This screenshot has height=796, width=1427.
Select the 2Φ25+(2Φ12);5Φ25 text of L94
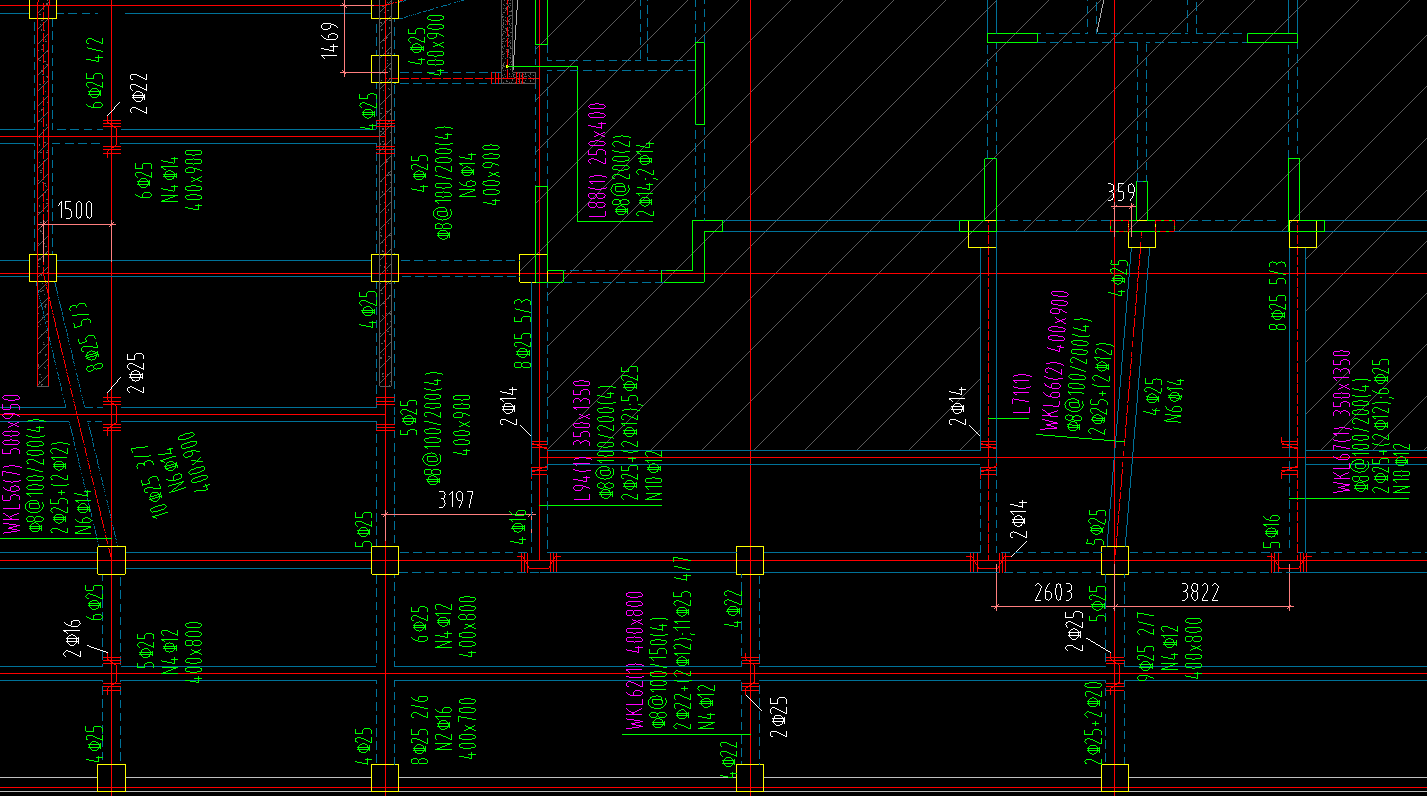[x=630, y=432]
